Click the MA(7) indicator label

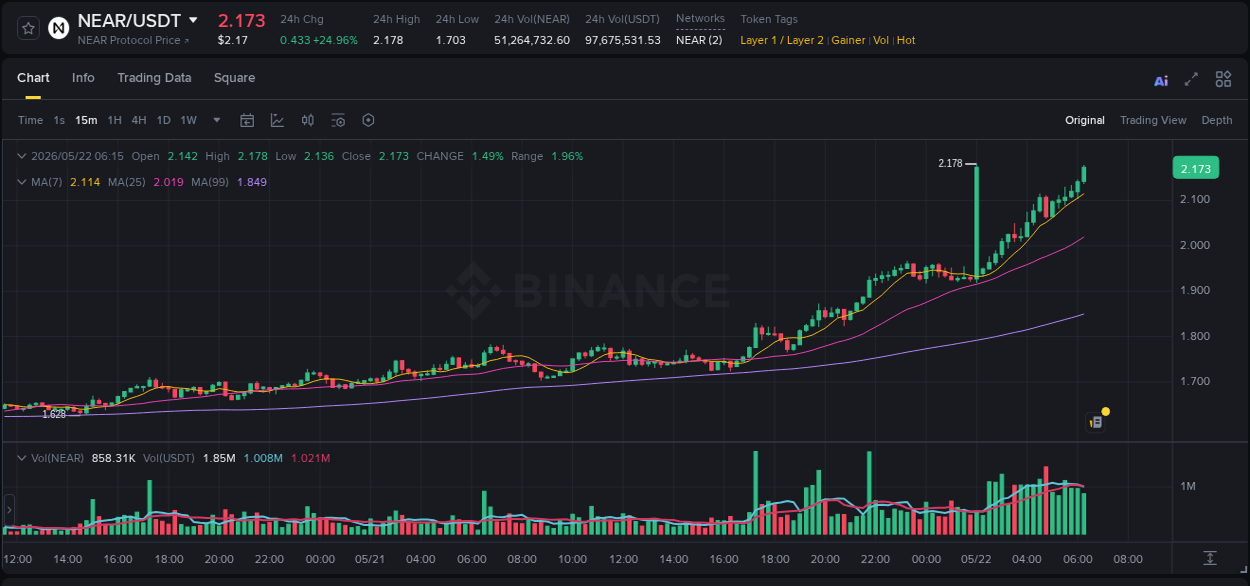47,182
